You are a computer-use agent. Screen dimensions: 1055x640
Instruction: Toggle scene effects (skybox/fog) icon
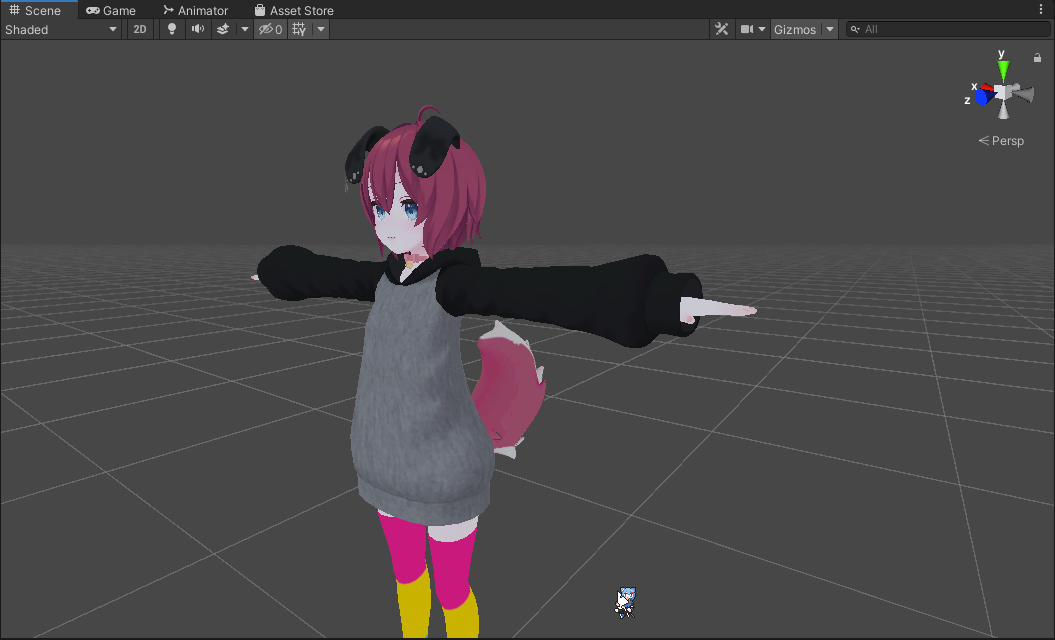pyautogui.click(x=223, y=29)
